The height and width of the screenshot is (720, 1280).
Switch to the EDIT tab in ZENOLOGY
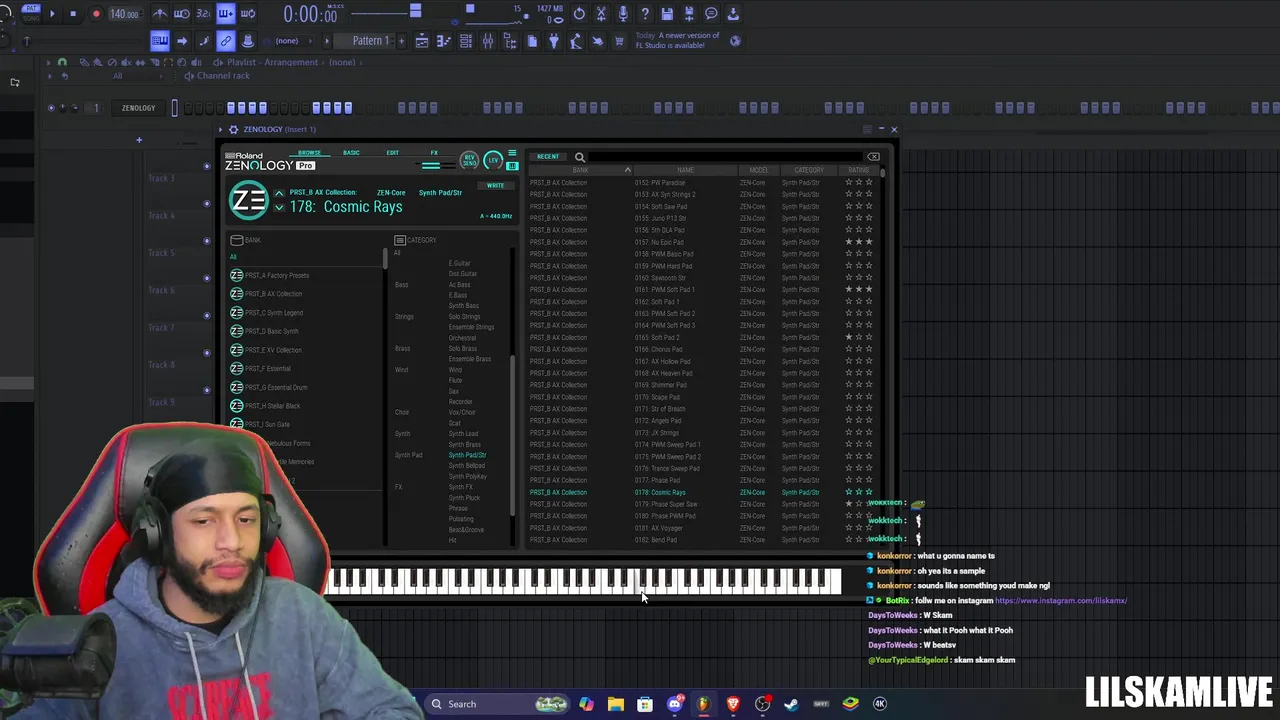pyautogui.click(x=392, y=153)
